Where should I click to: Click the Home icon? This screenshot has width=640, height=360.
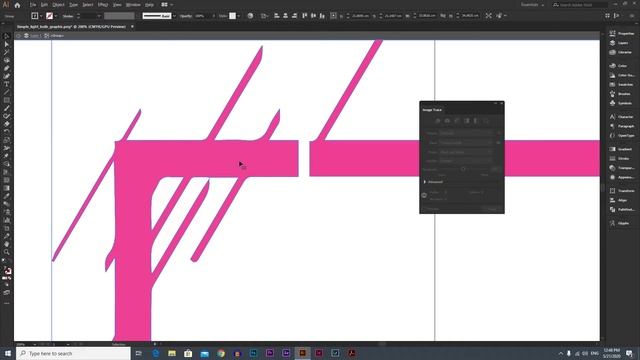click(x=17, y=5)
